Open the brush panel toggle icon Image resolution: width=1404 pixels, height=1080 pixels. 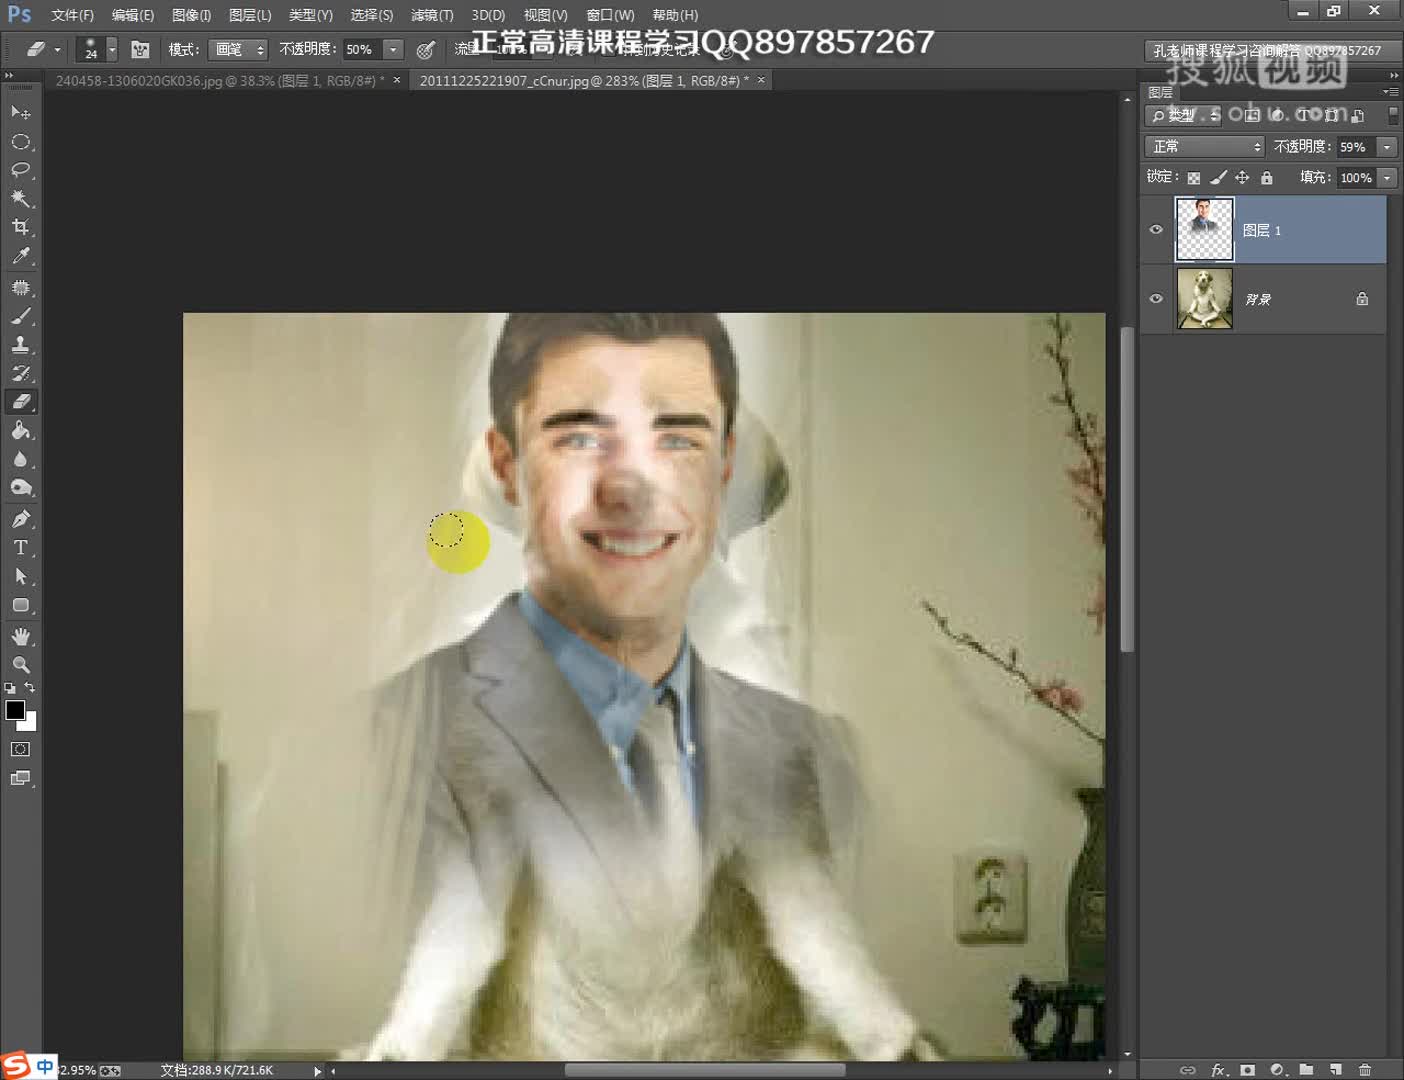pyautogui.click(x=140, y=49)
